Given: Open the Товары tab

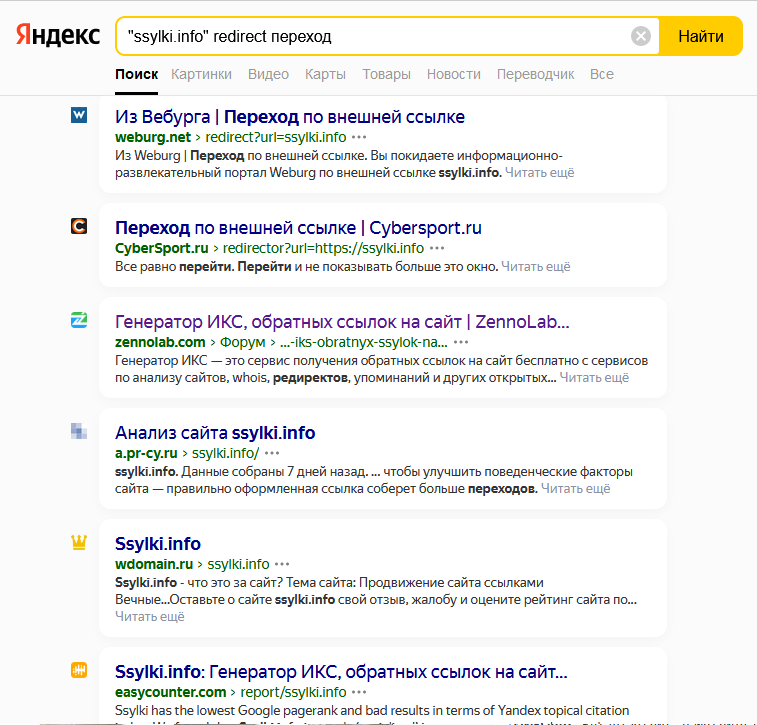Looking at the screenshot, I should point(386,74).
